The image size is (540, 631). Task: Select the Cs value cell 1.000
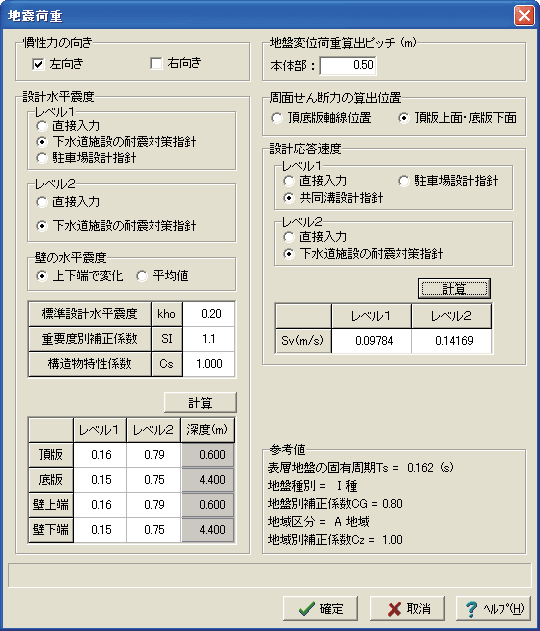tap(208, 364)
